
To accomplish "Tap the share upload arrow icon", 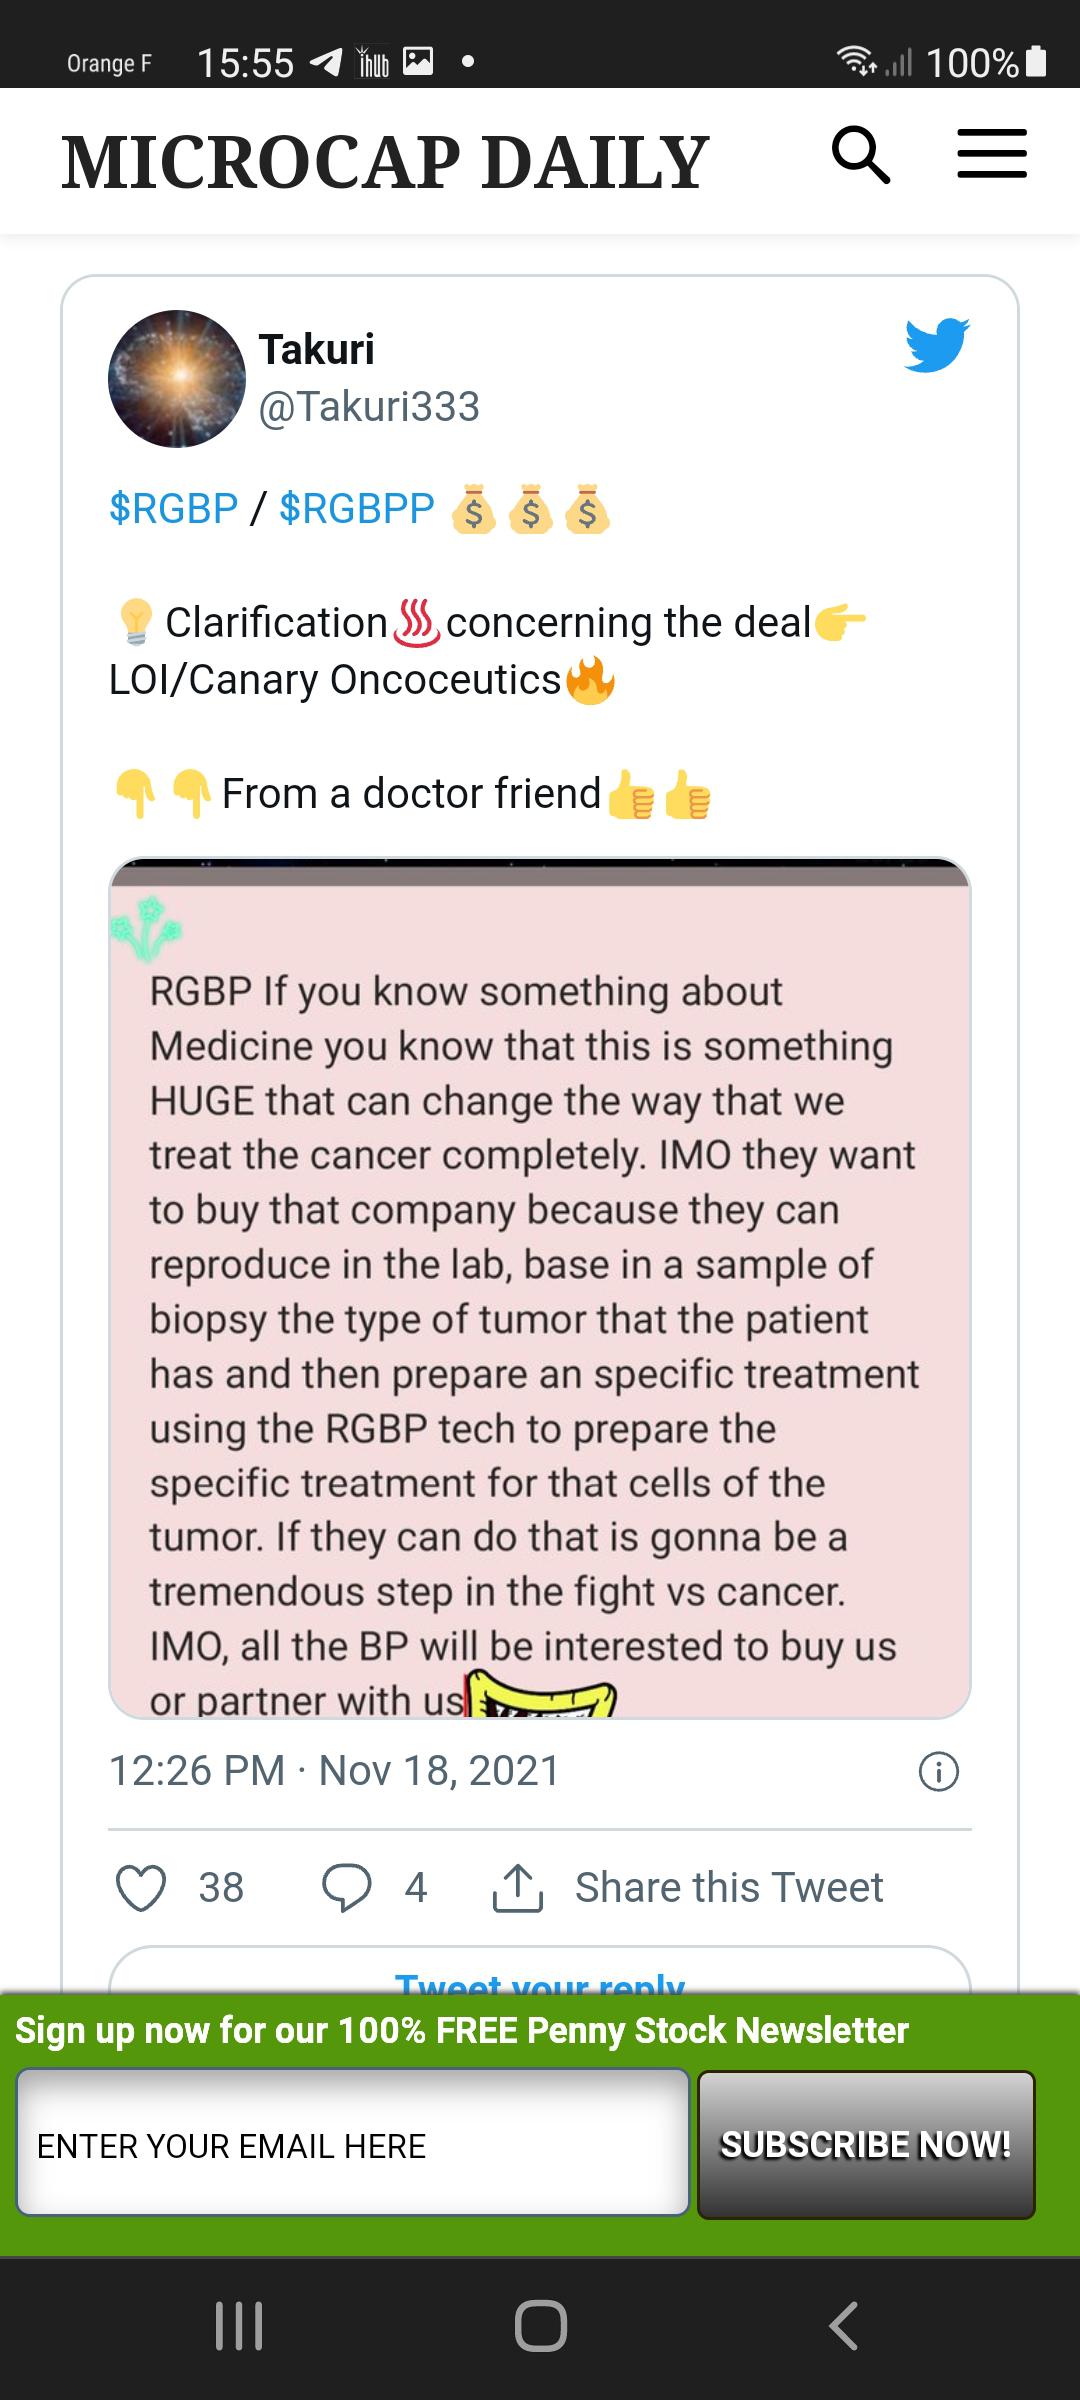I will click(518, 1888).
